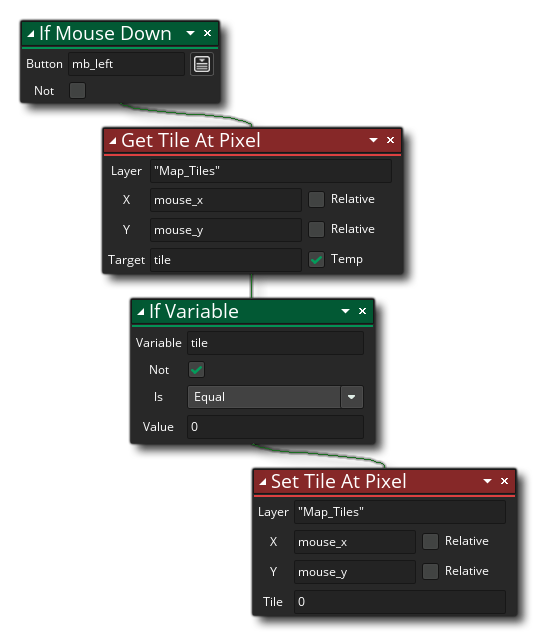Screen dimensions: 537x636
Task: Collapse the If Mouse Down action block
Action: [x=31, y=34]
